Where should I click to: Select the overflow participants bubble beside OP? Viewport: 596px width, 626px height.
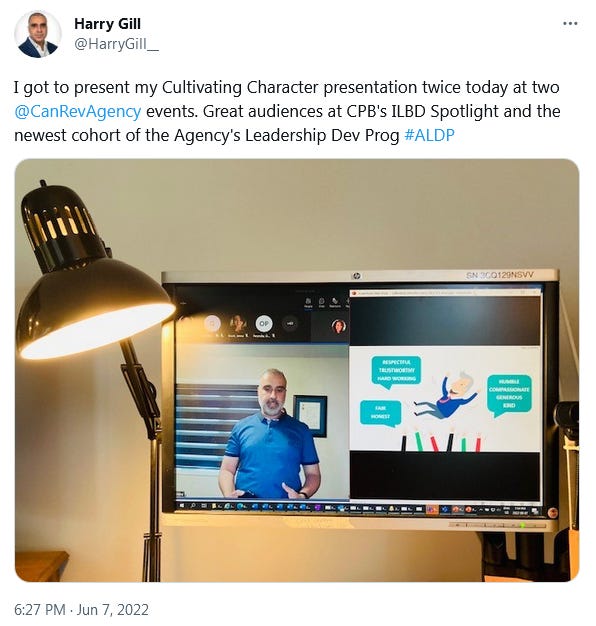[290, 323]
